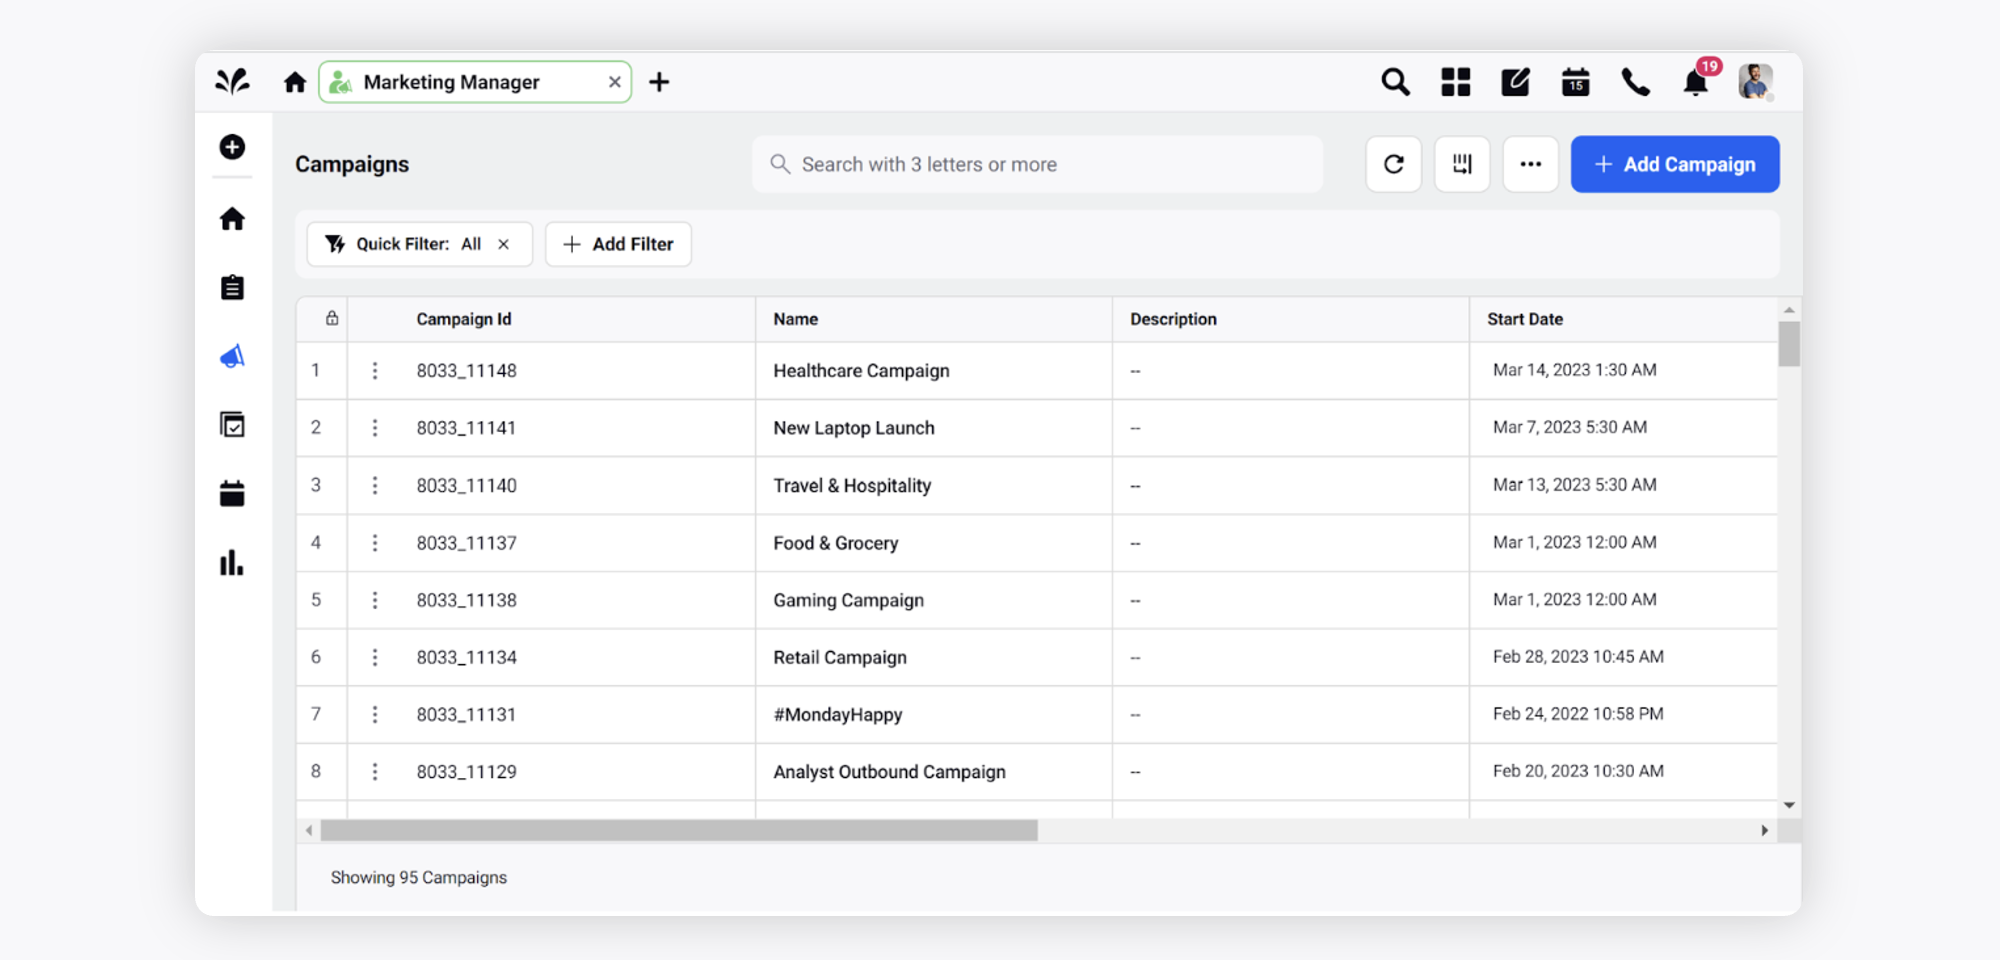Select the Retail Campaign name
The height and width of the screenshot is (960, 2000).
click(x=840, y=657)
